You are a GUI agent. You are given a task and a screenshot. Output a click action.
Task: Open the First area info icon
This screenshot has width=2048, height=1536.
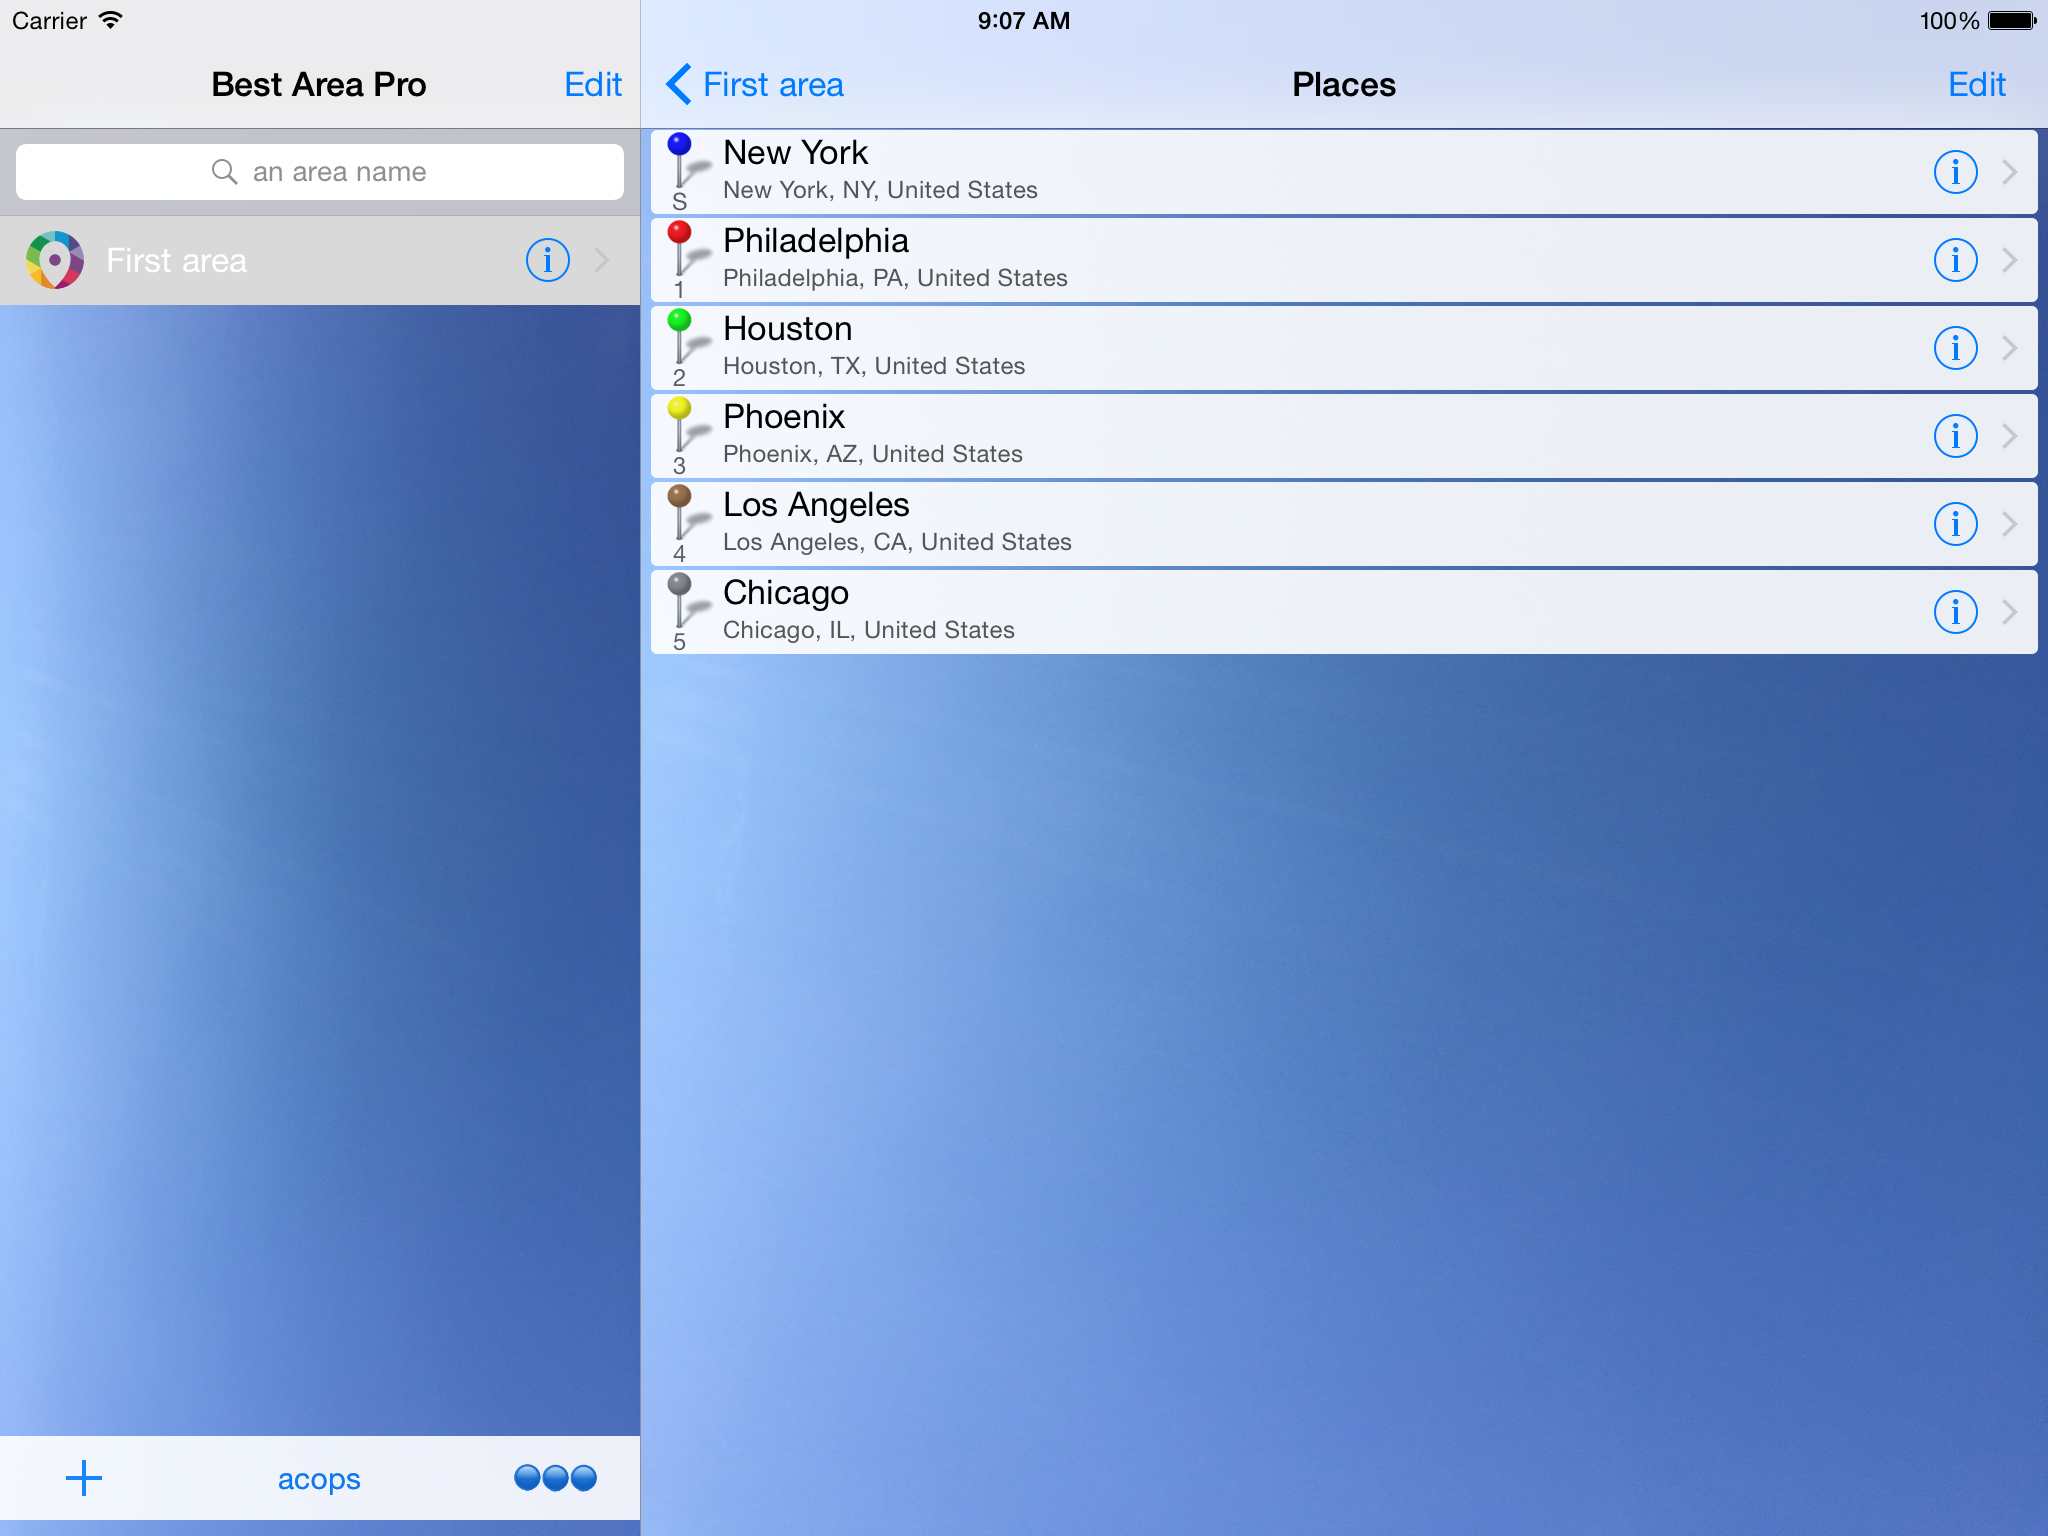547,260
